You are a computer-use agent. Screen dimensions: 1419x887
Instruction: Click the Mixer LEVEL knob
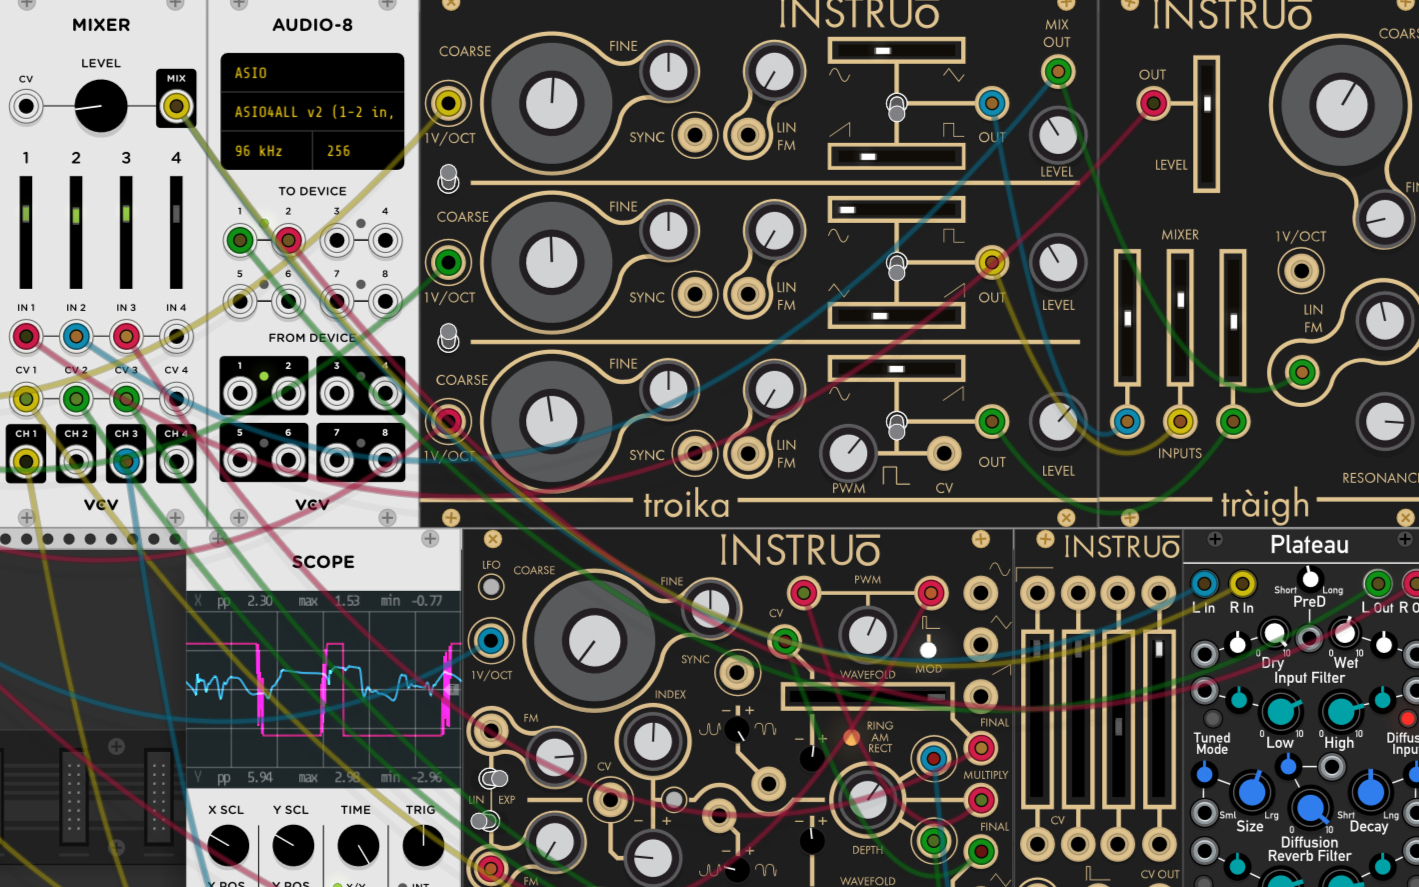(x=100, y=106)
